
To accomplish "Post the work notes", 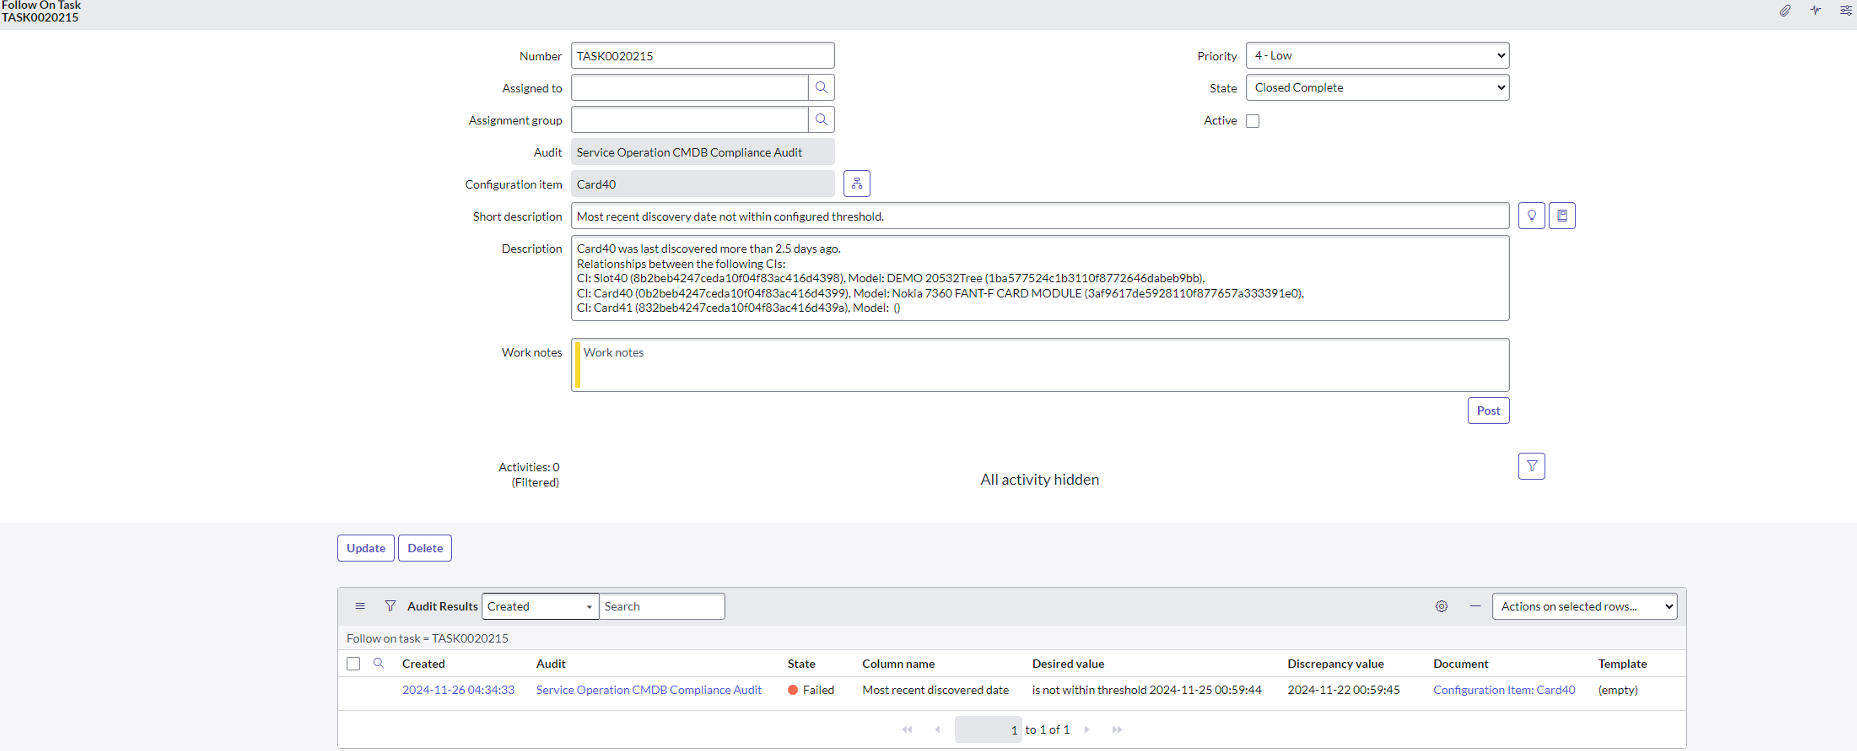I will [1488, 411].
